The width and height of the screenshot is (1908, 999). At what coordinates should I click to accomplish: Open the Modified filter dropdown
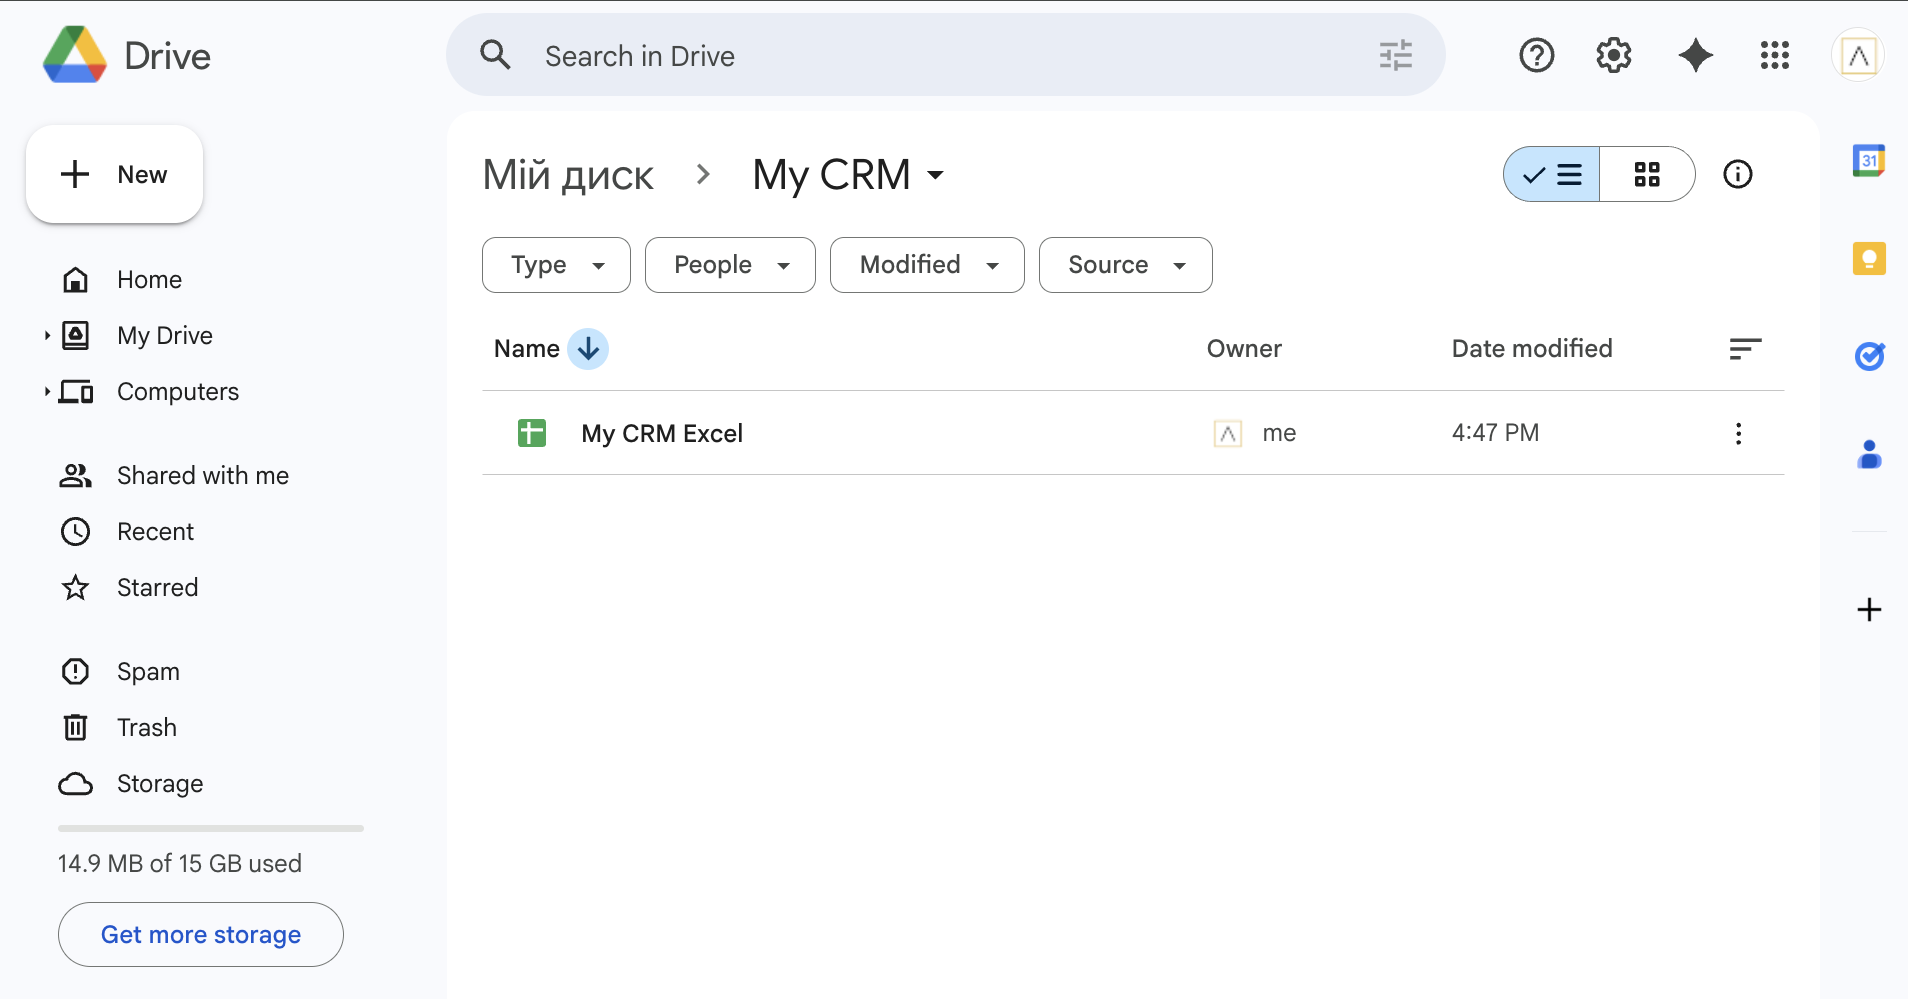pos(927,265)
